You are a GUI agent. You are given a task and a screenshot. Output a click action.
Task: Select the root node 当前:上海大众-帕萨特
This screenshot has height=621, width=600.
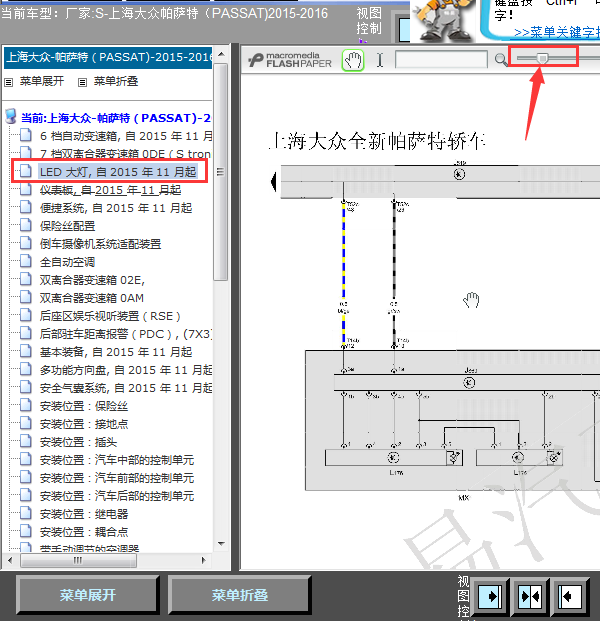click(x=116, y=118)
